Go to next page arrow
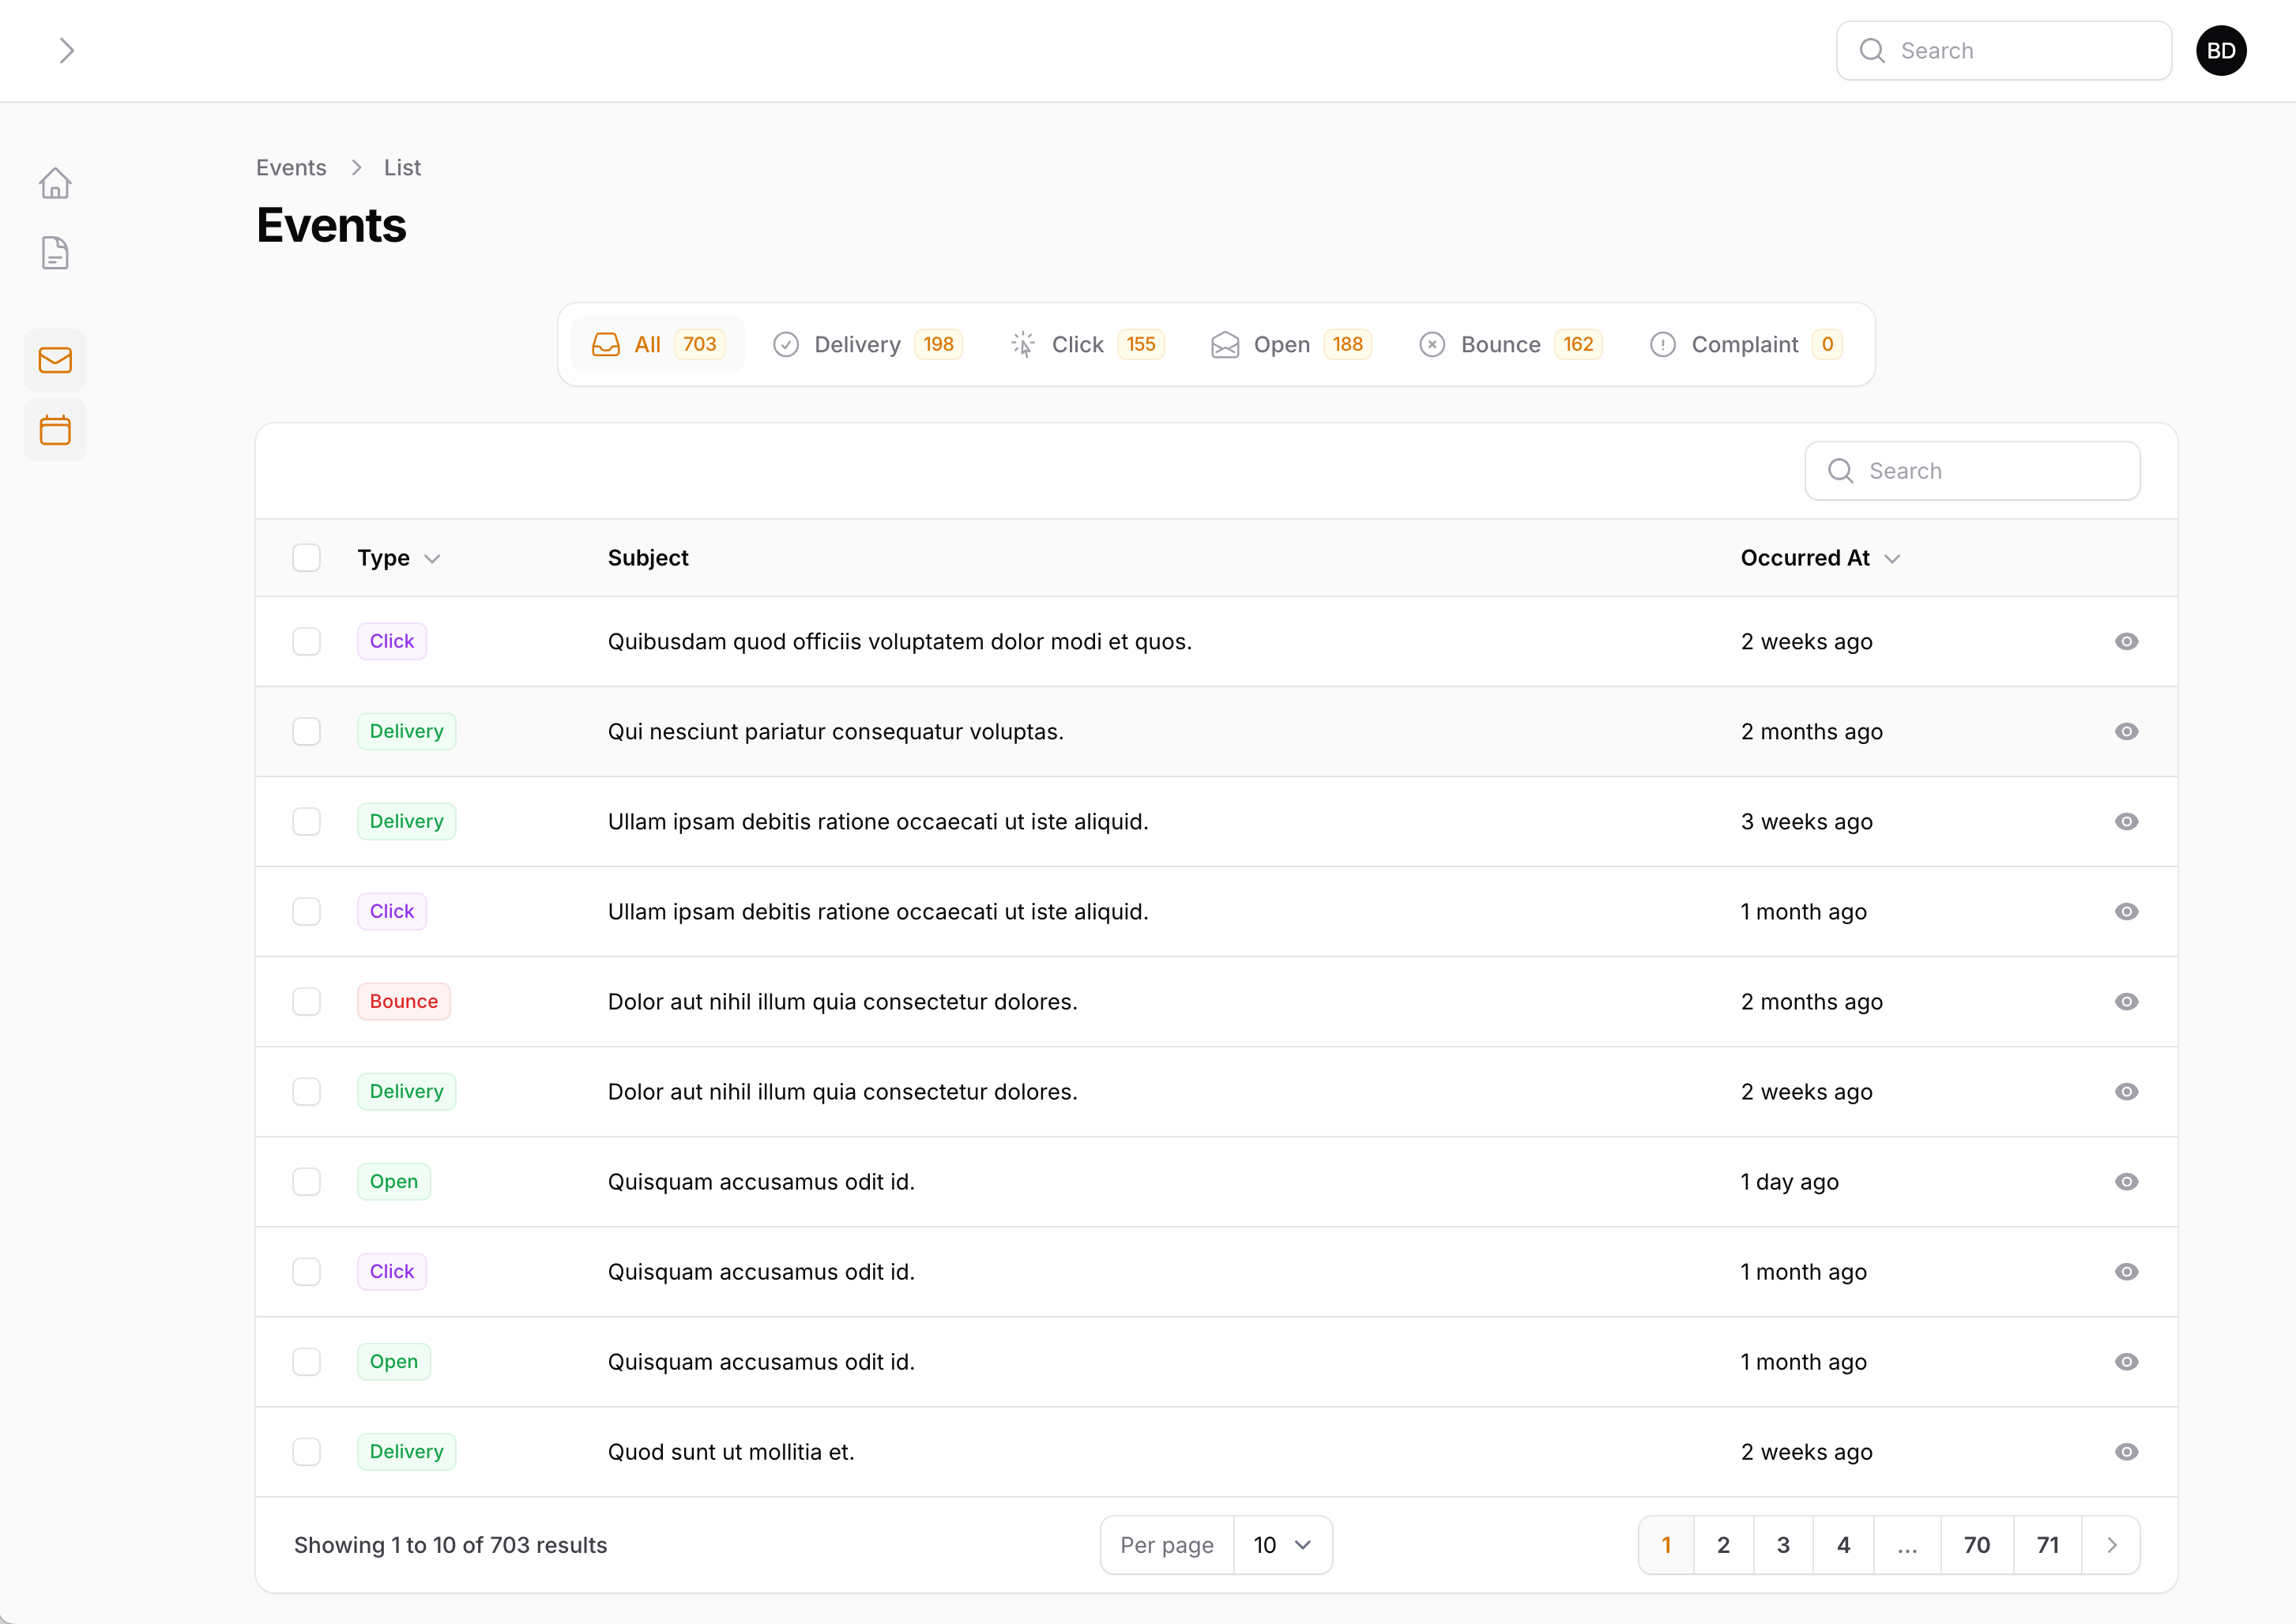The width and height of the screenshot is (2296, 1624). [x=2111, y=1545]
